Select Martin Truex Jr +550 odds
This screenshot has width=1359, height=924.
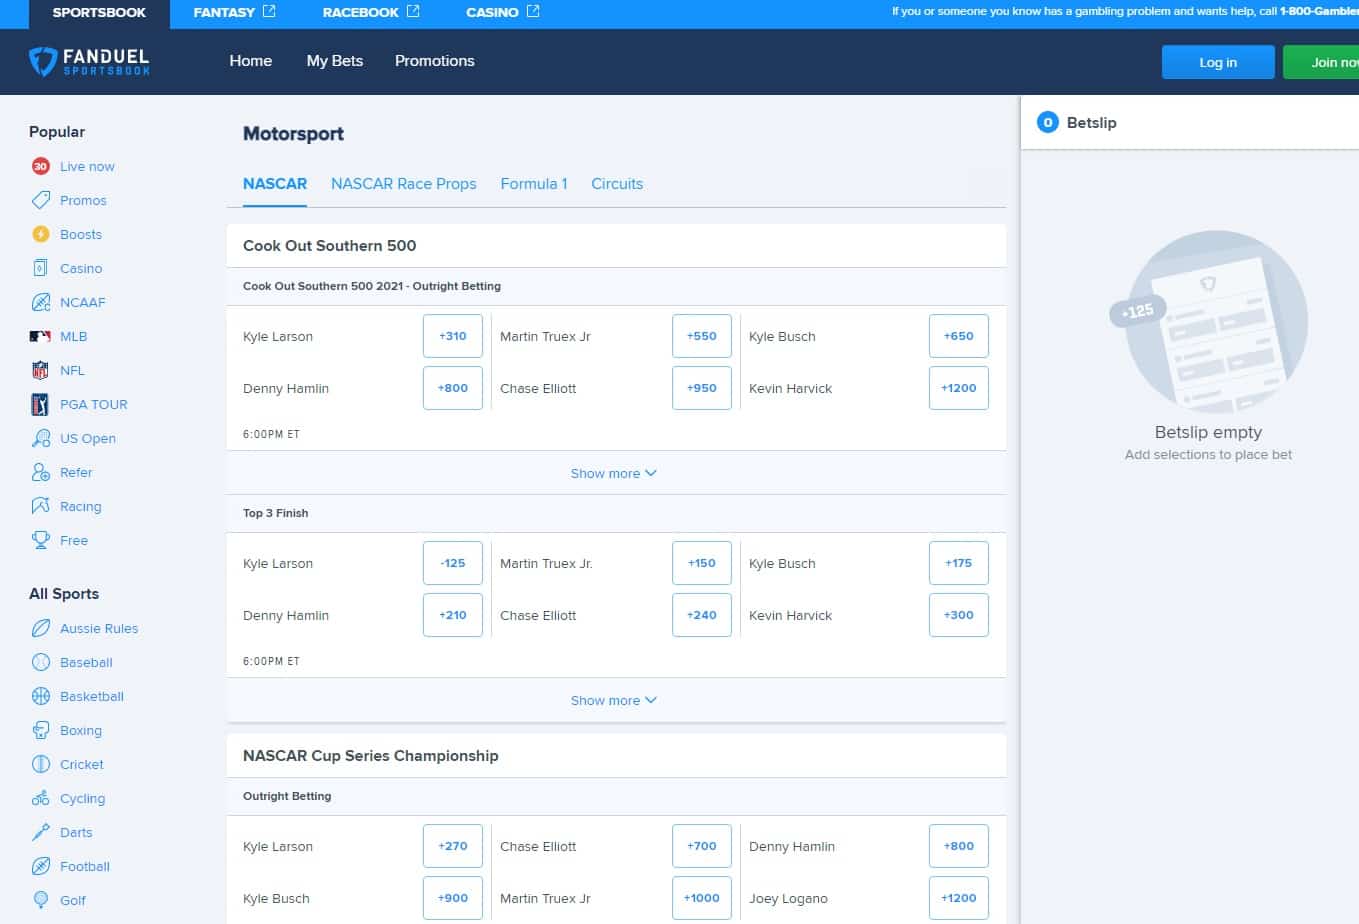[702, 336]
